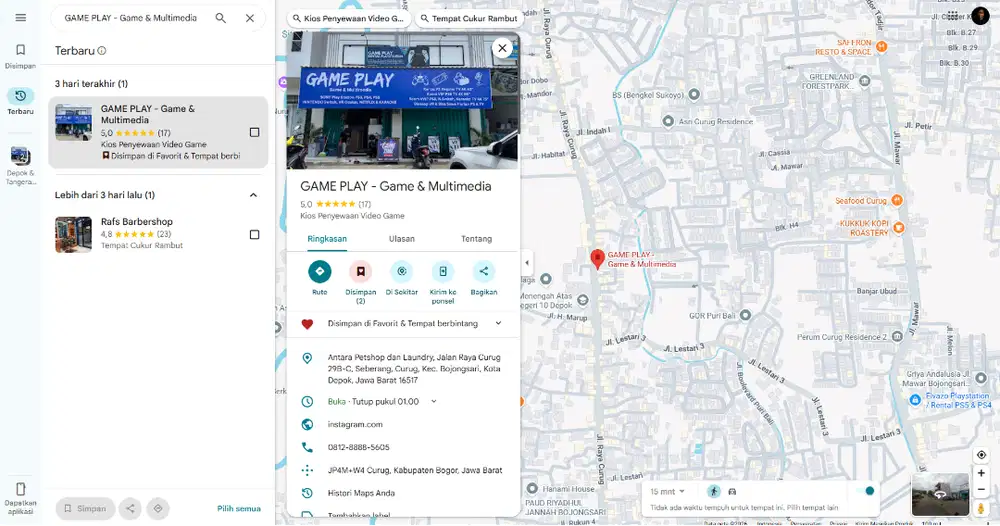Click the Rafs Barbershop thumbnail
1000x526 pixels.
73,235
